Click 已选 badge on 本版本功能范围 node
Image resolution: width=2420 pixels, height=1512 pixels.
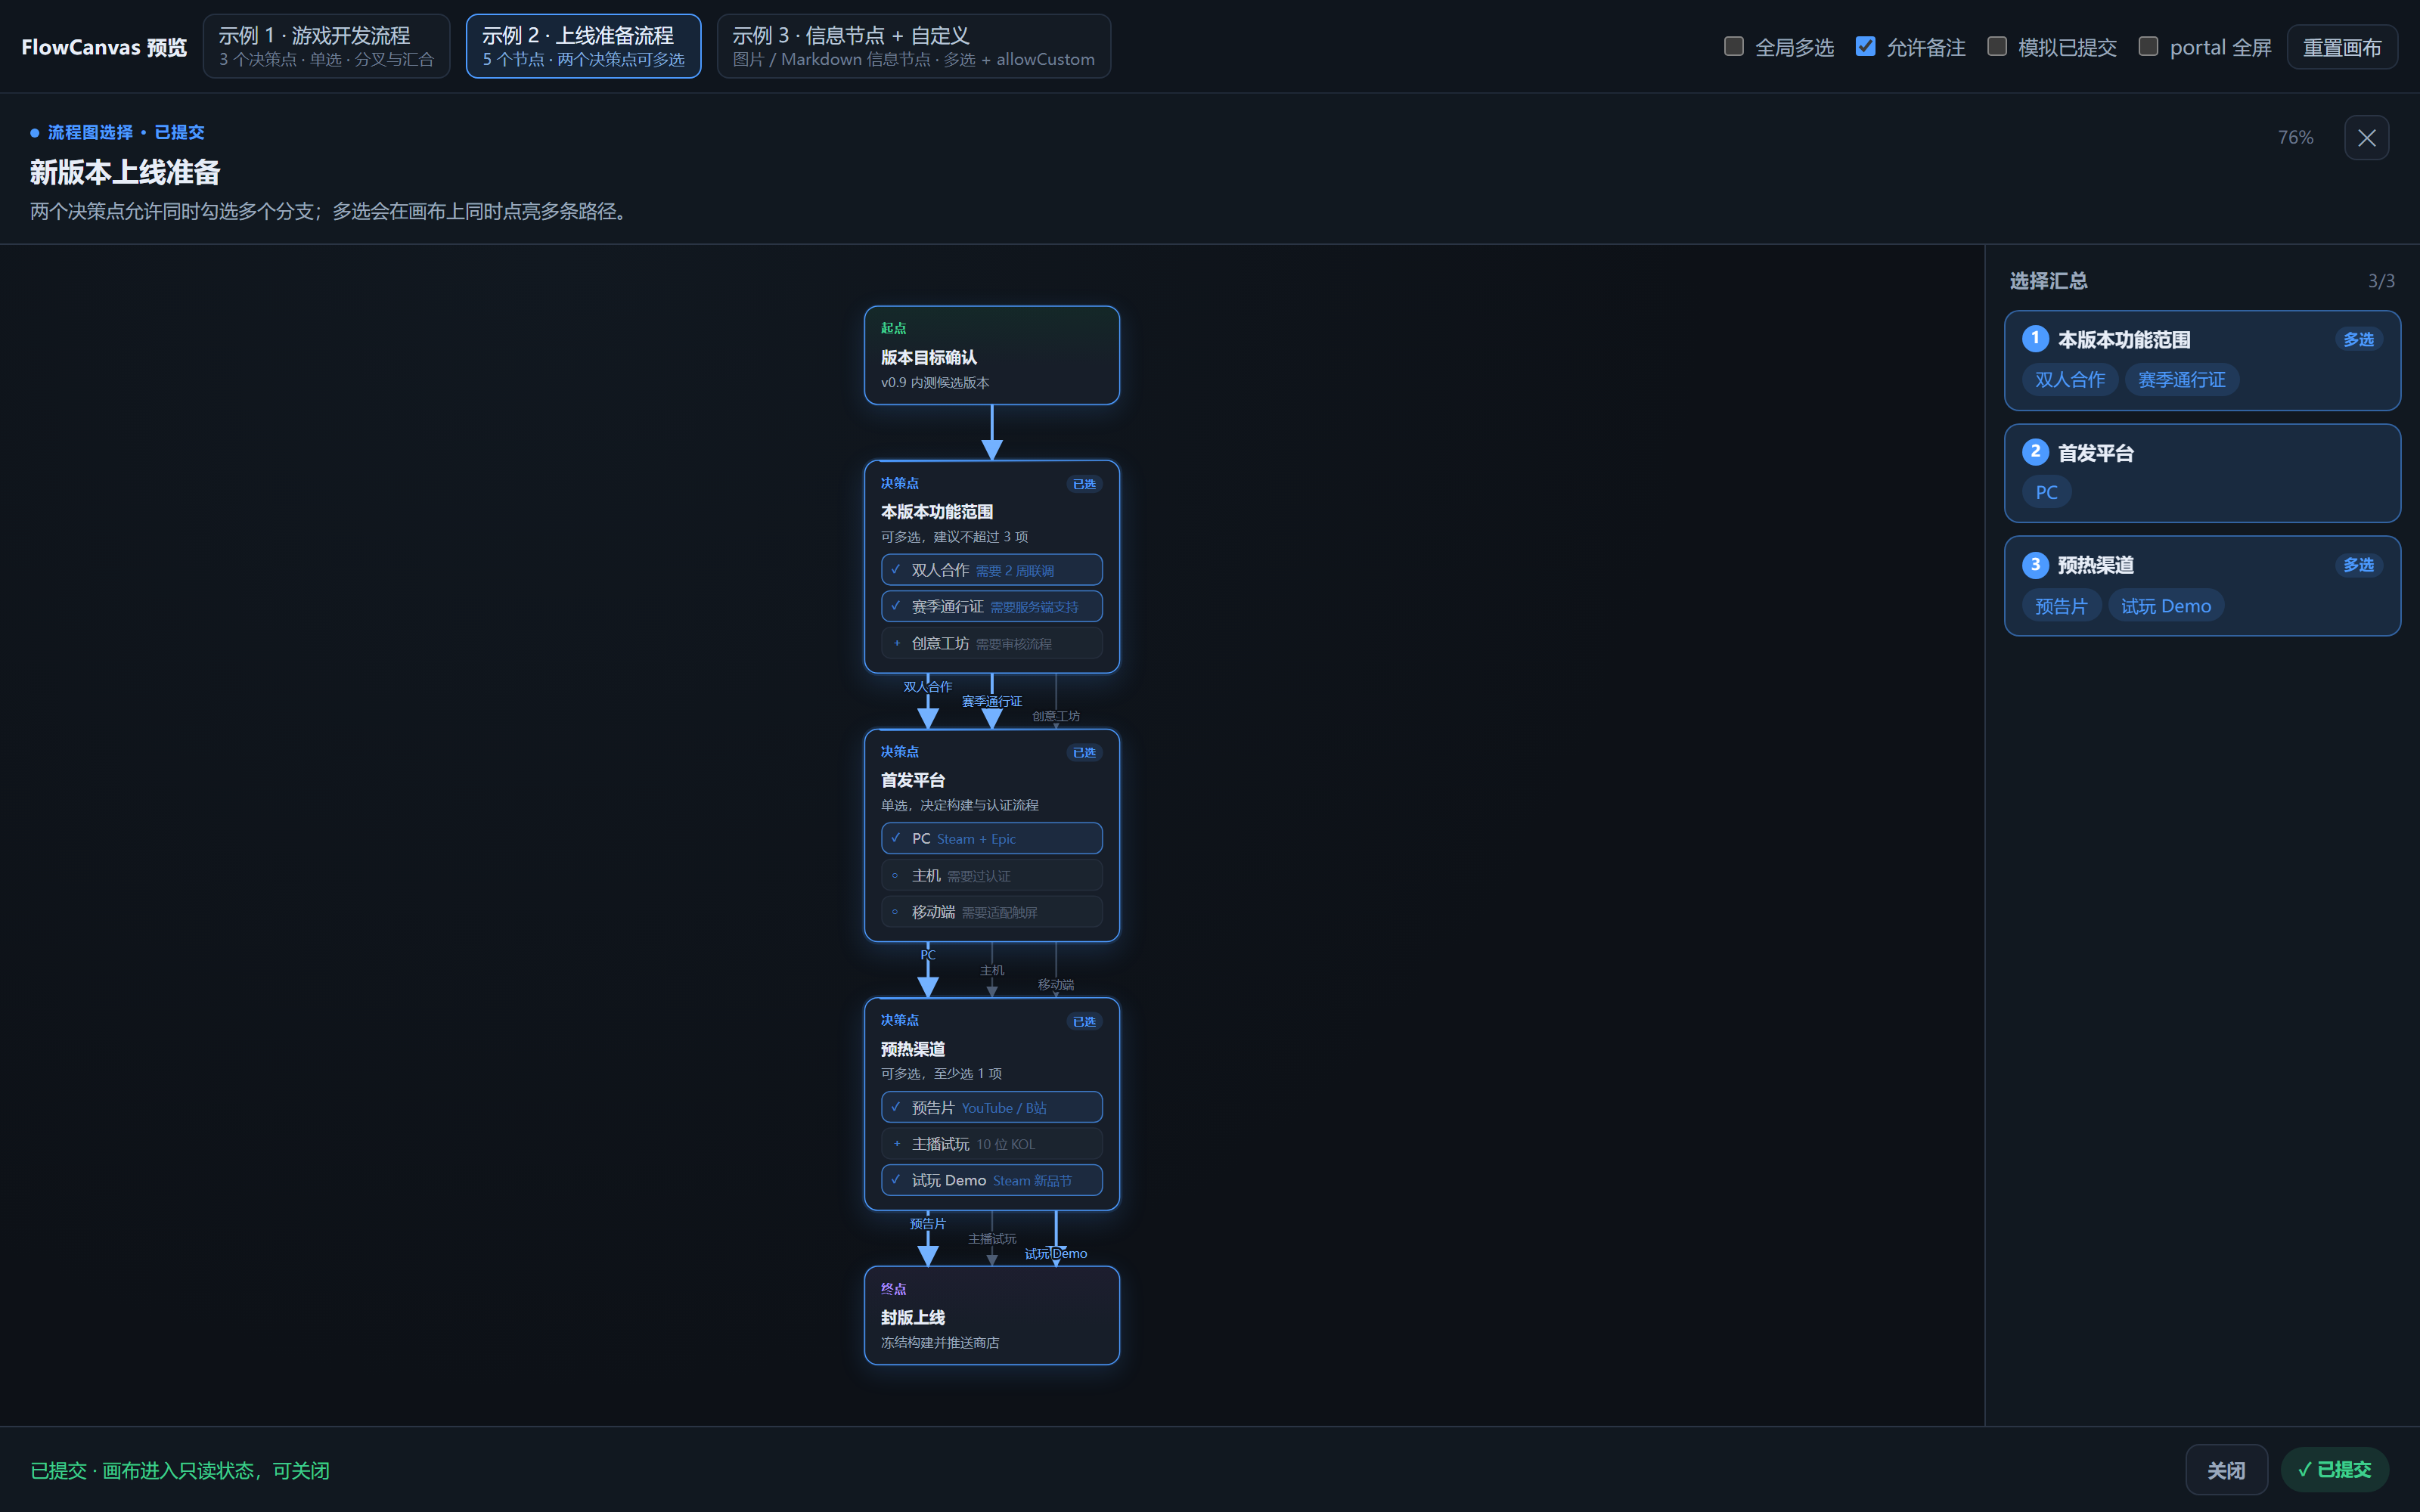pyautogui.click(x=1084, y=484)
